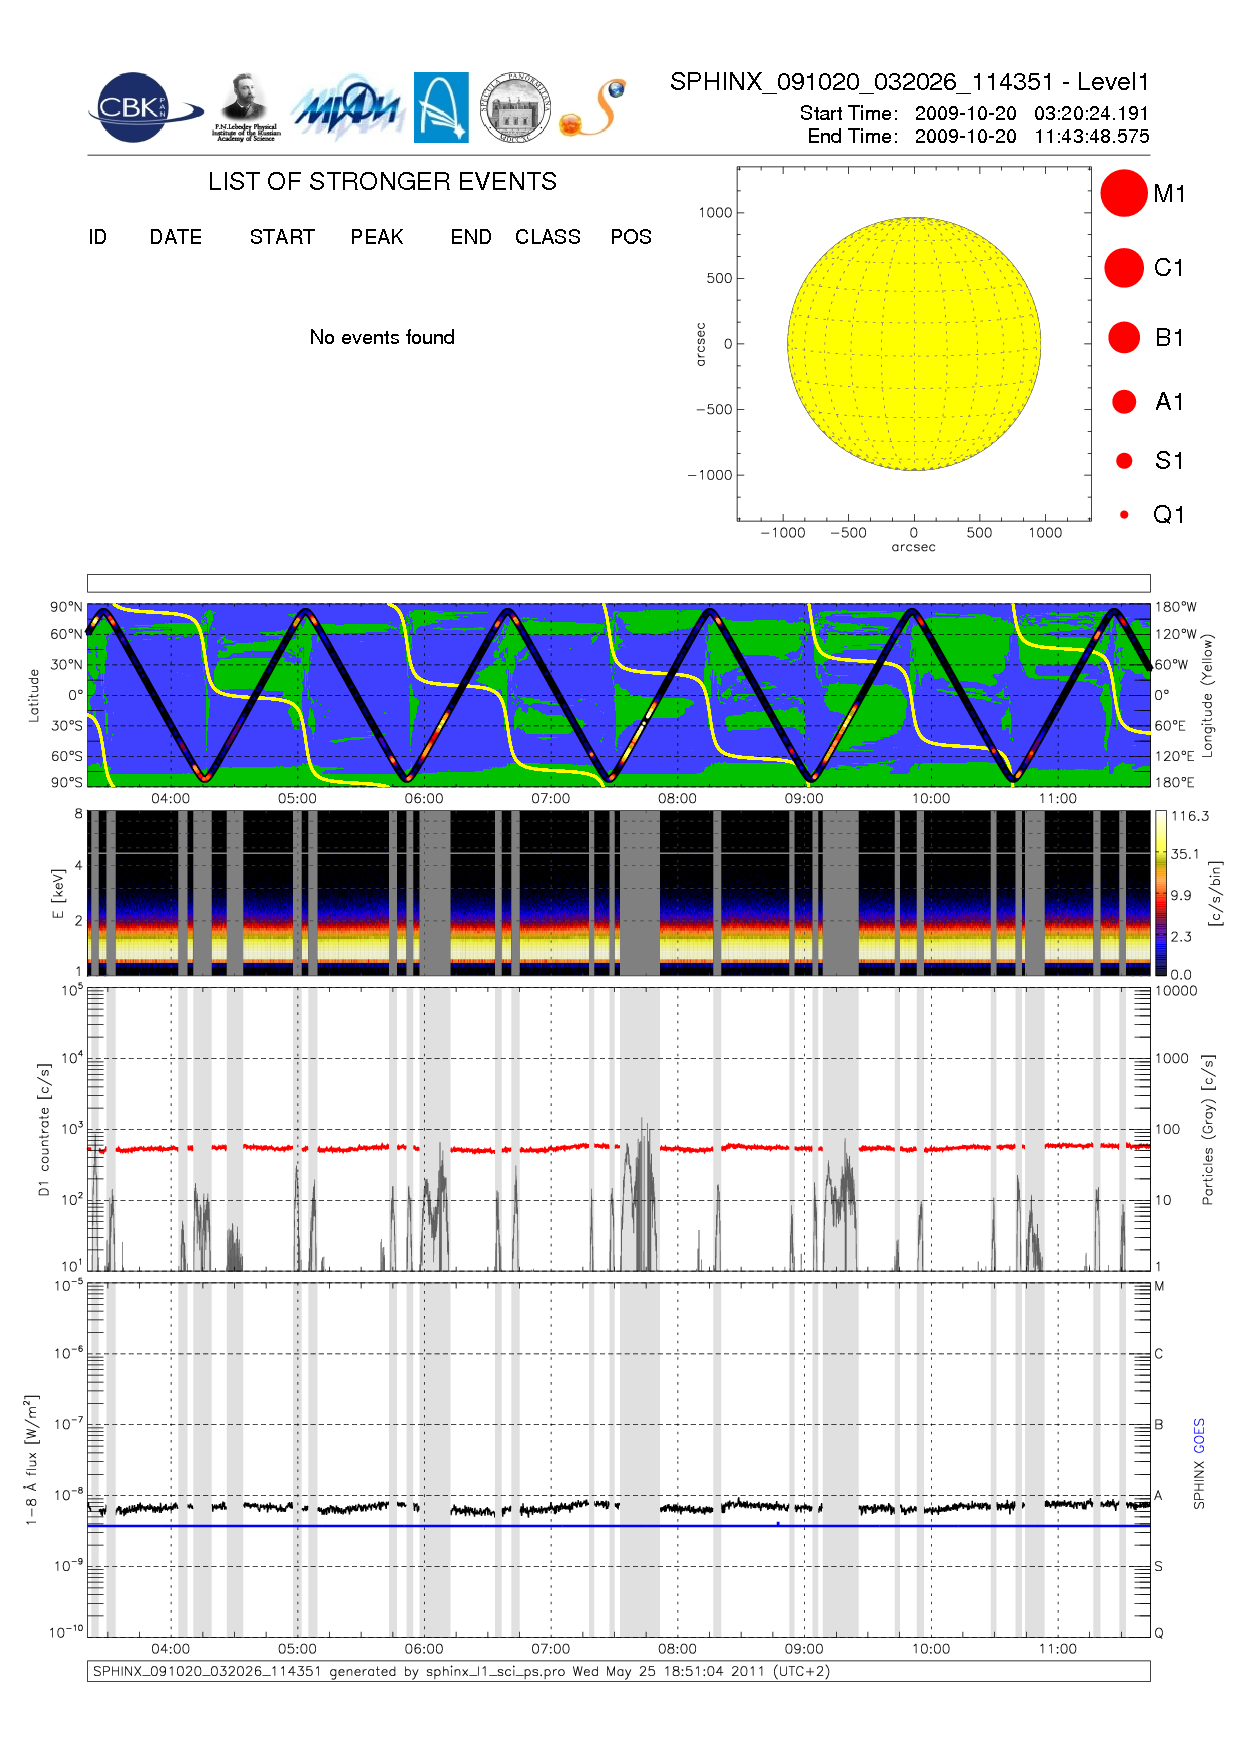Click the blue square arch logo
1240x1754 pixels.
(x=441, y=107)
